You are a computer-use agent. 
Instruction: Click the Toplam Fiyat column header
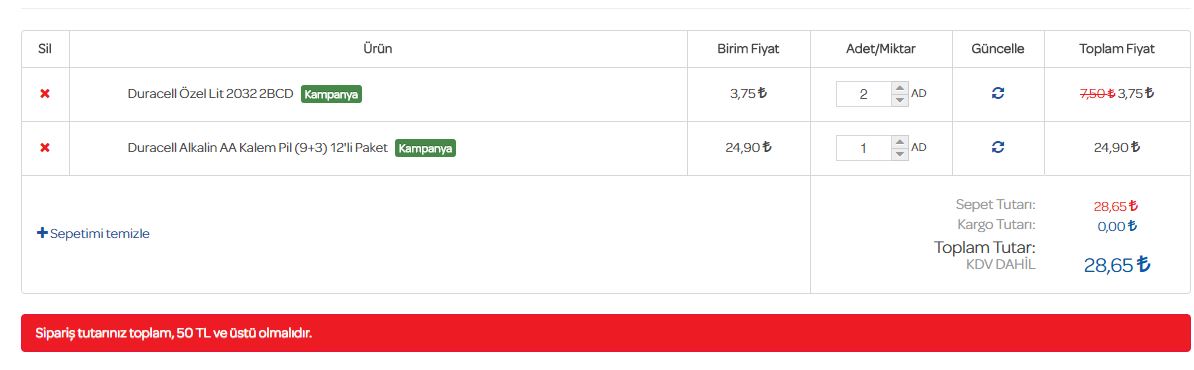coord(1116,49)
